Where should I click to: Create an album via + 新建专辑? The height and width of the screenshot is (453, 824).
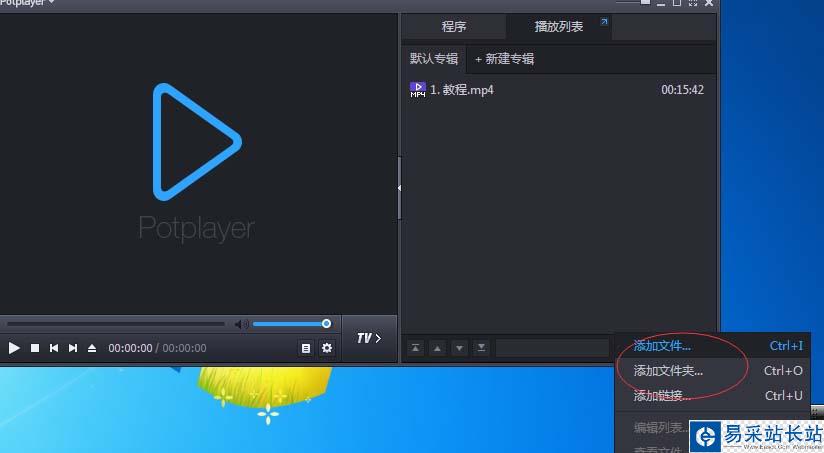(x=504, y=58)
